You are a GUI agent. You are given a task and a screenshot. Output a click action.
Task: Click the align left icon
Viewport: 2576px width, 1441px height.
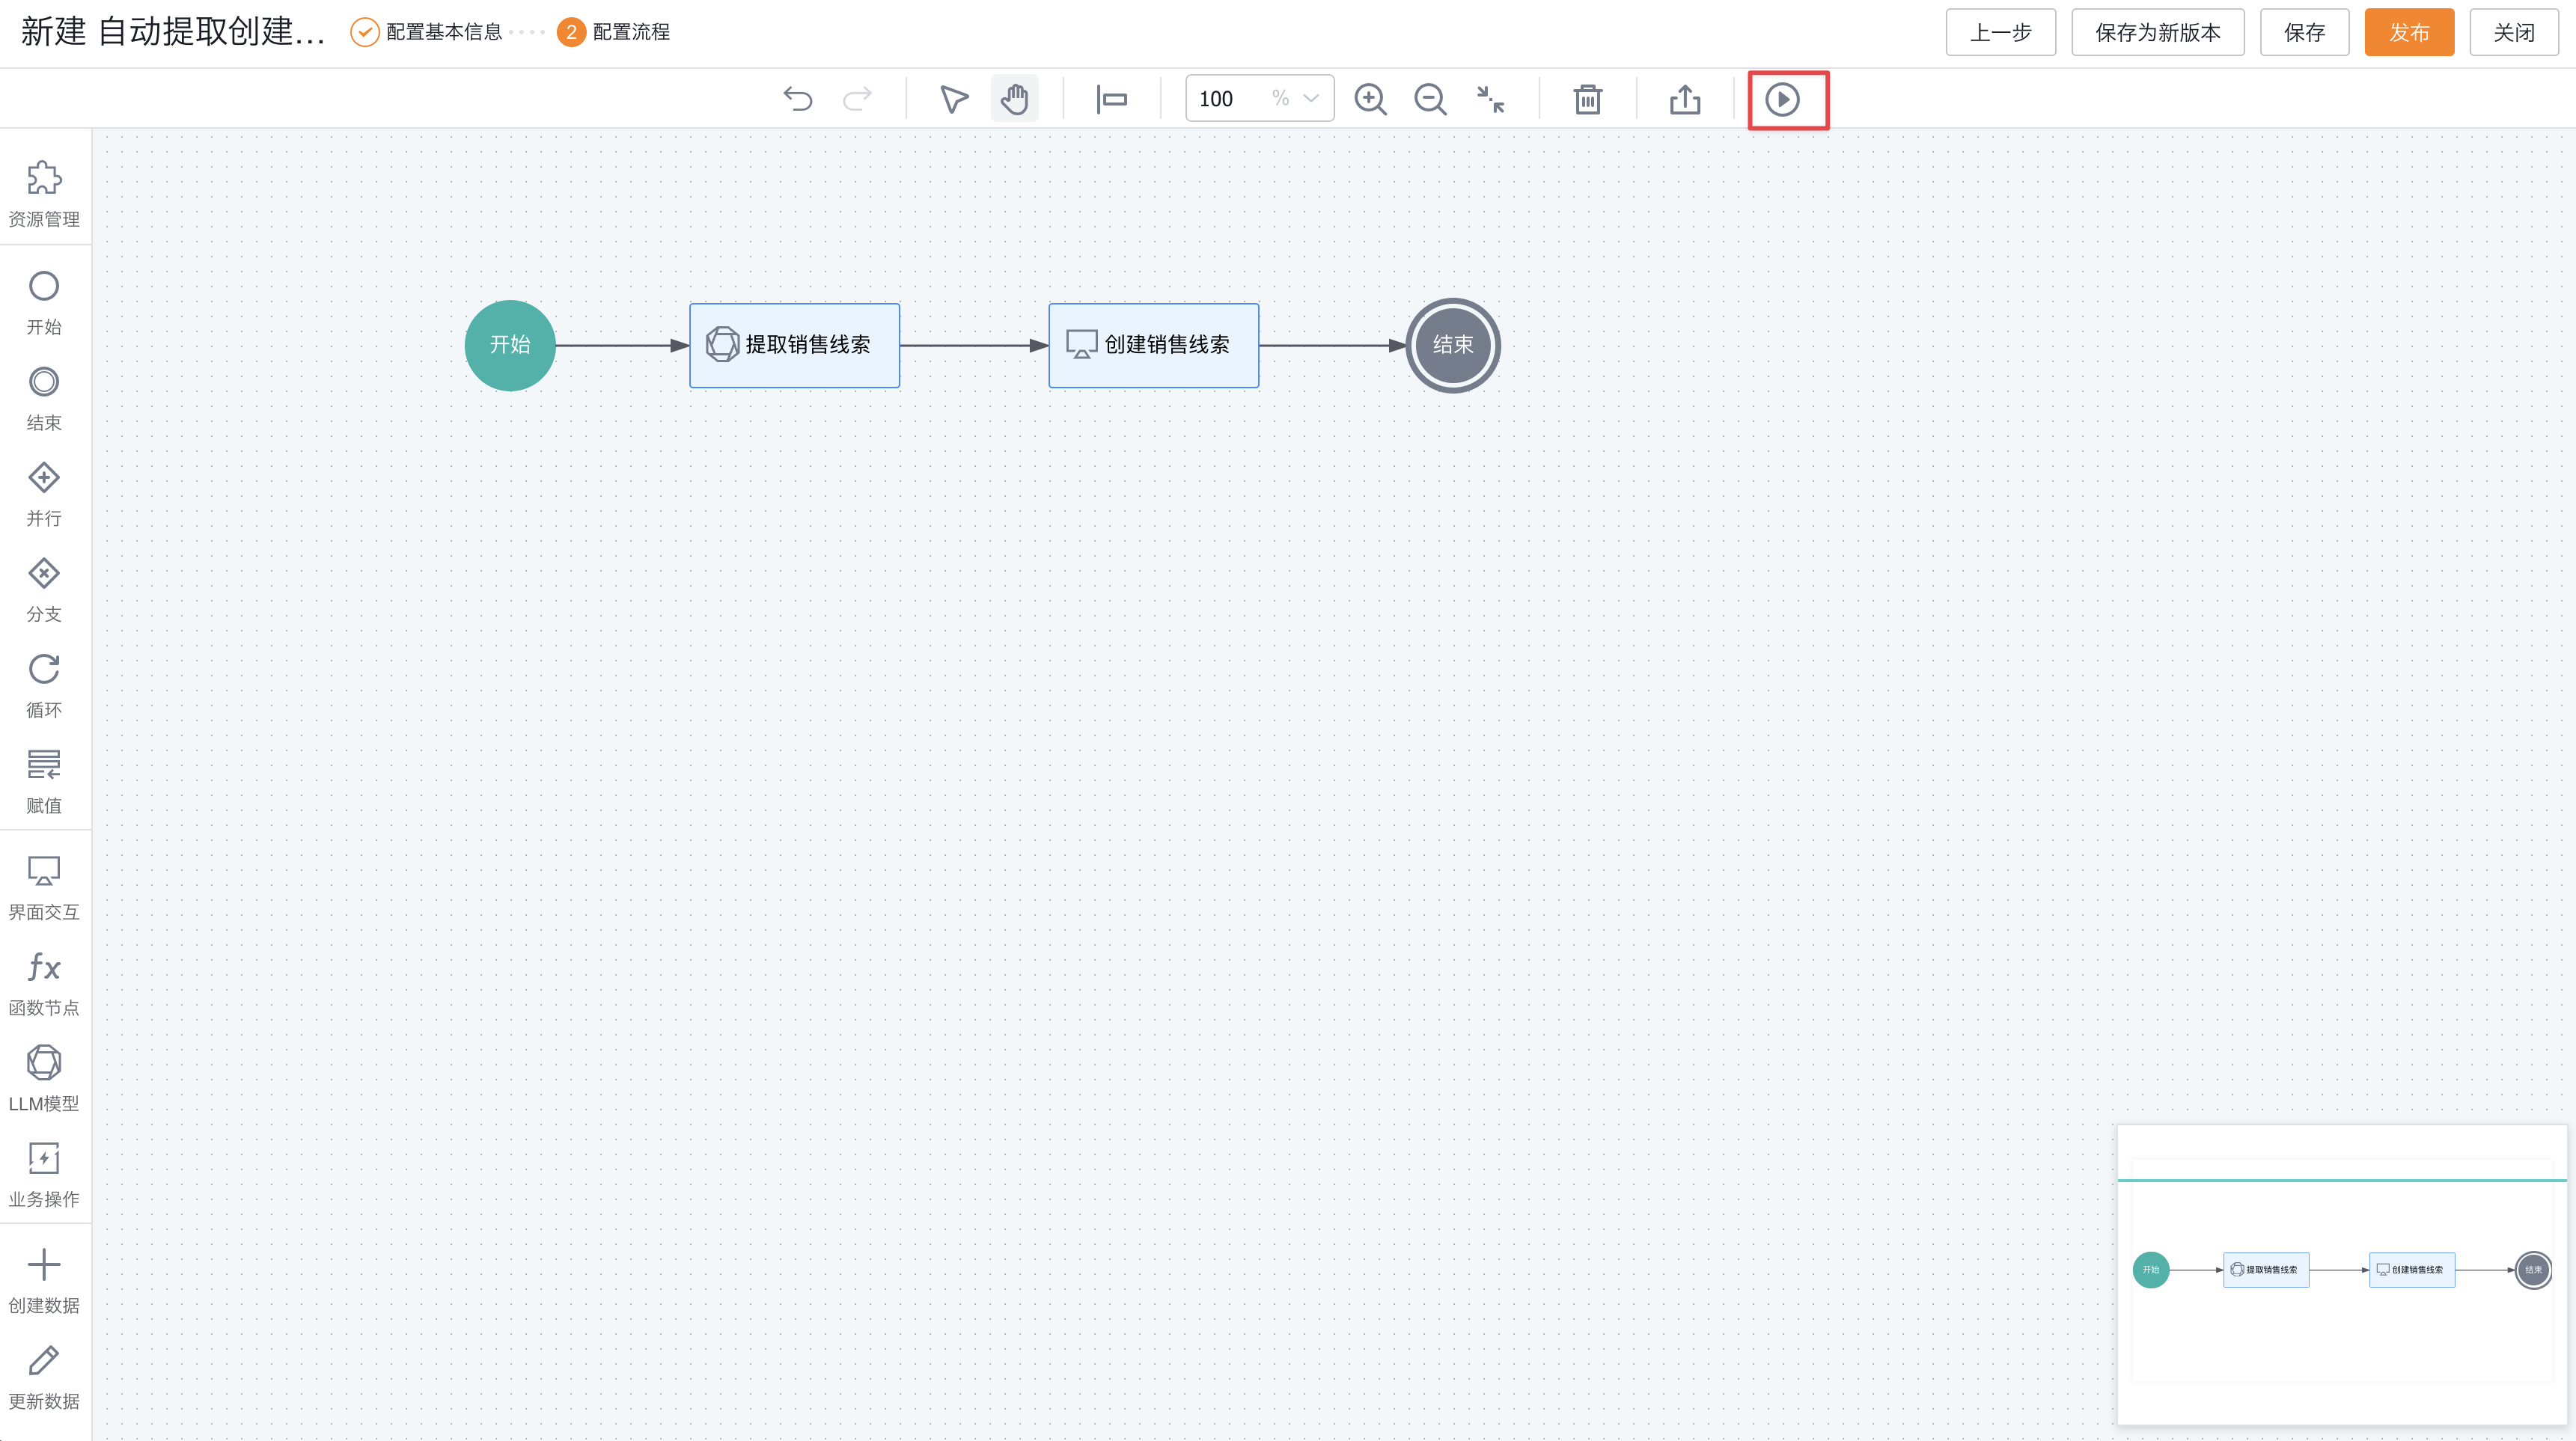(1111, 99)
